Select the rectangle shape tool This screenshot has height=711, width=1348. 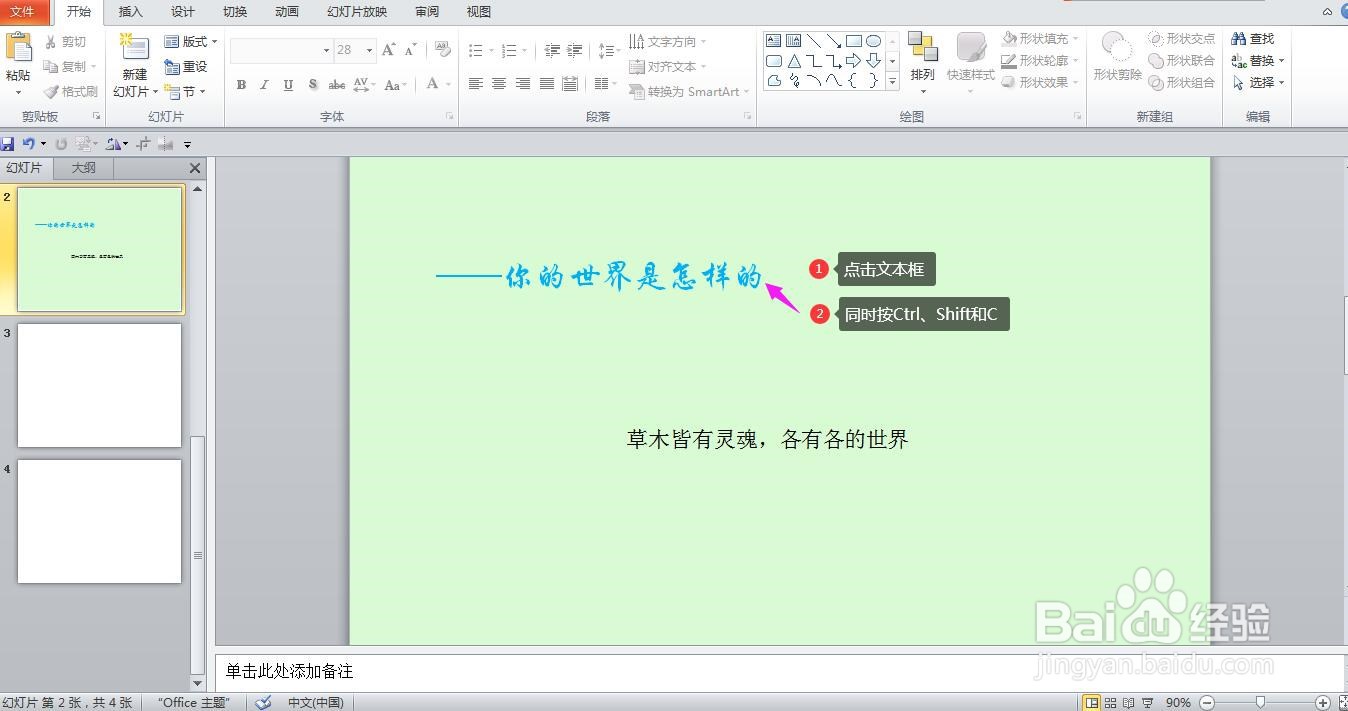pyautogui.click(x=854, y=40)
